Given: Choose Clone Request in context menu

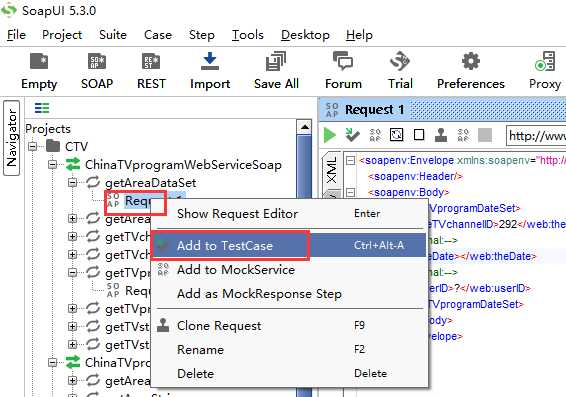Looking at the screenshot, I should click(x=289, y=326).
